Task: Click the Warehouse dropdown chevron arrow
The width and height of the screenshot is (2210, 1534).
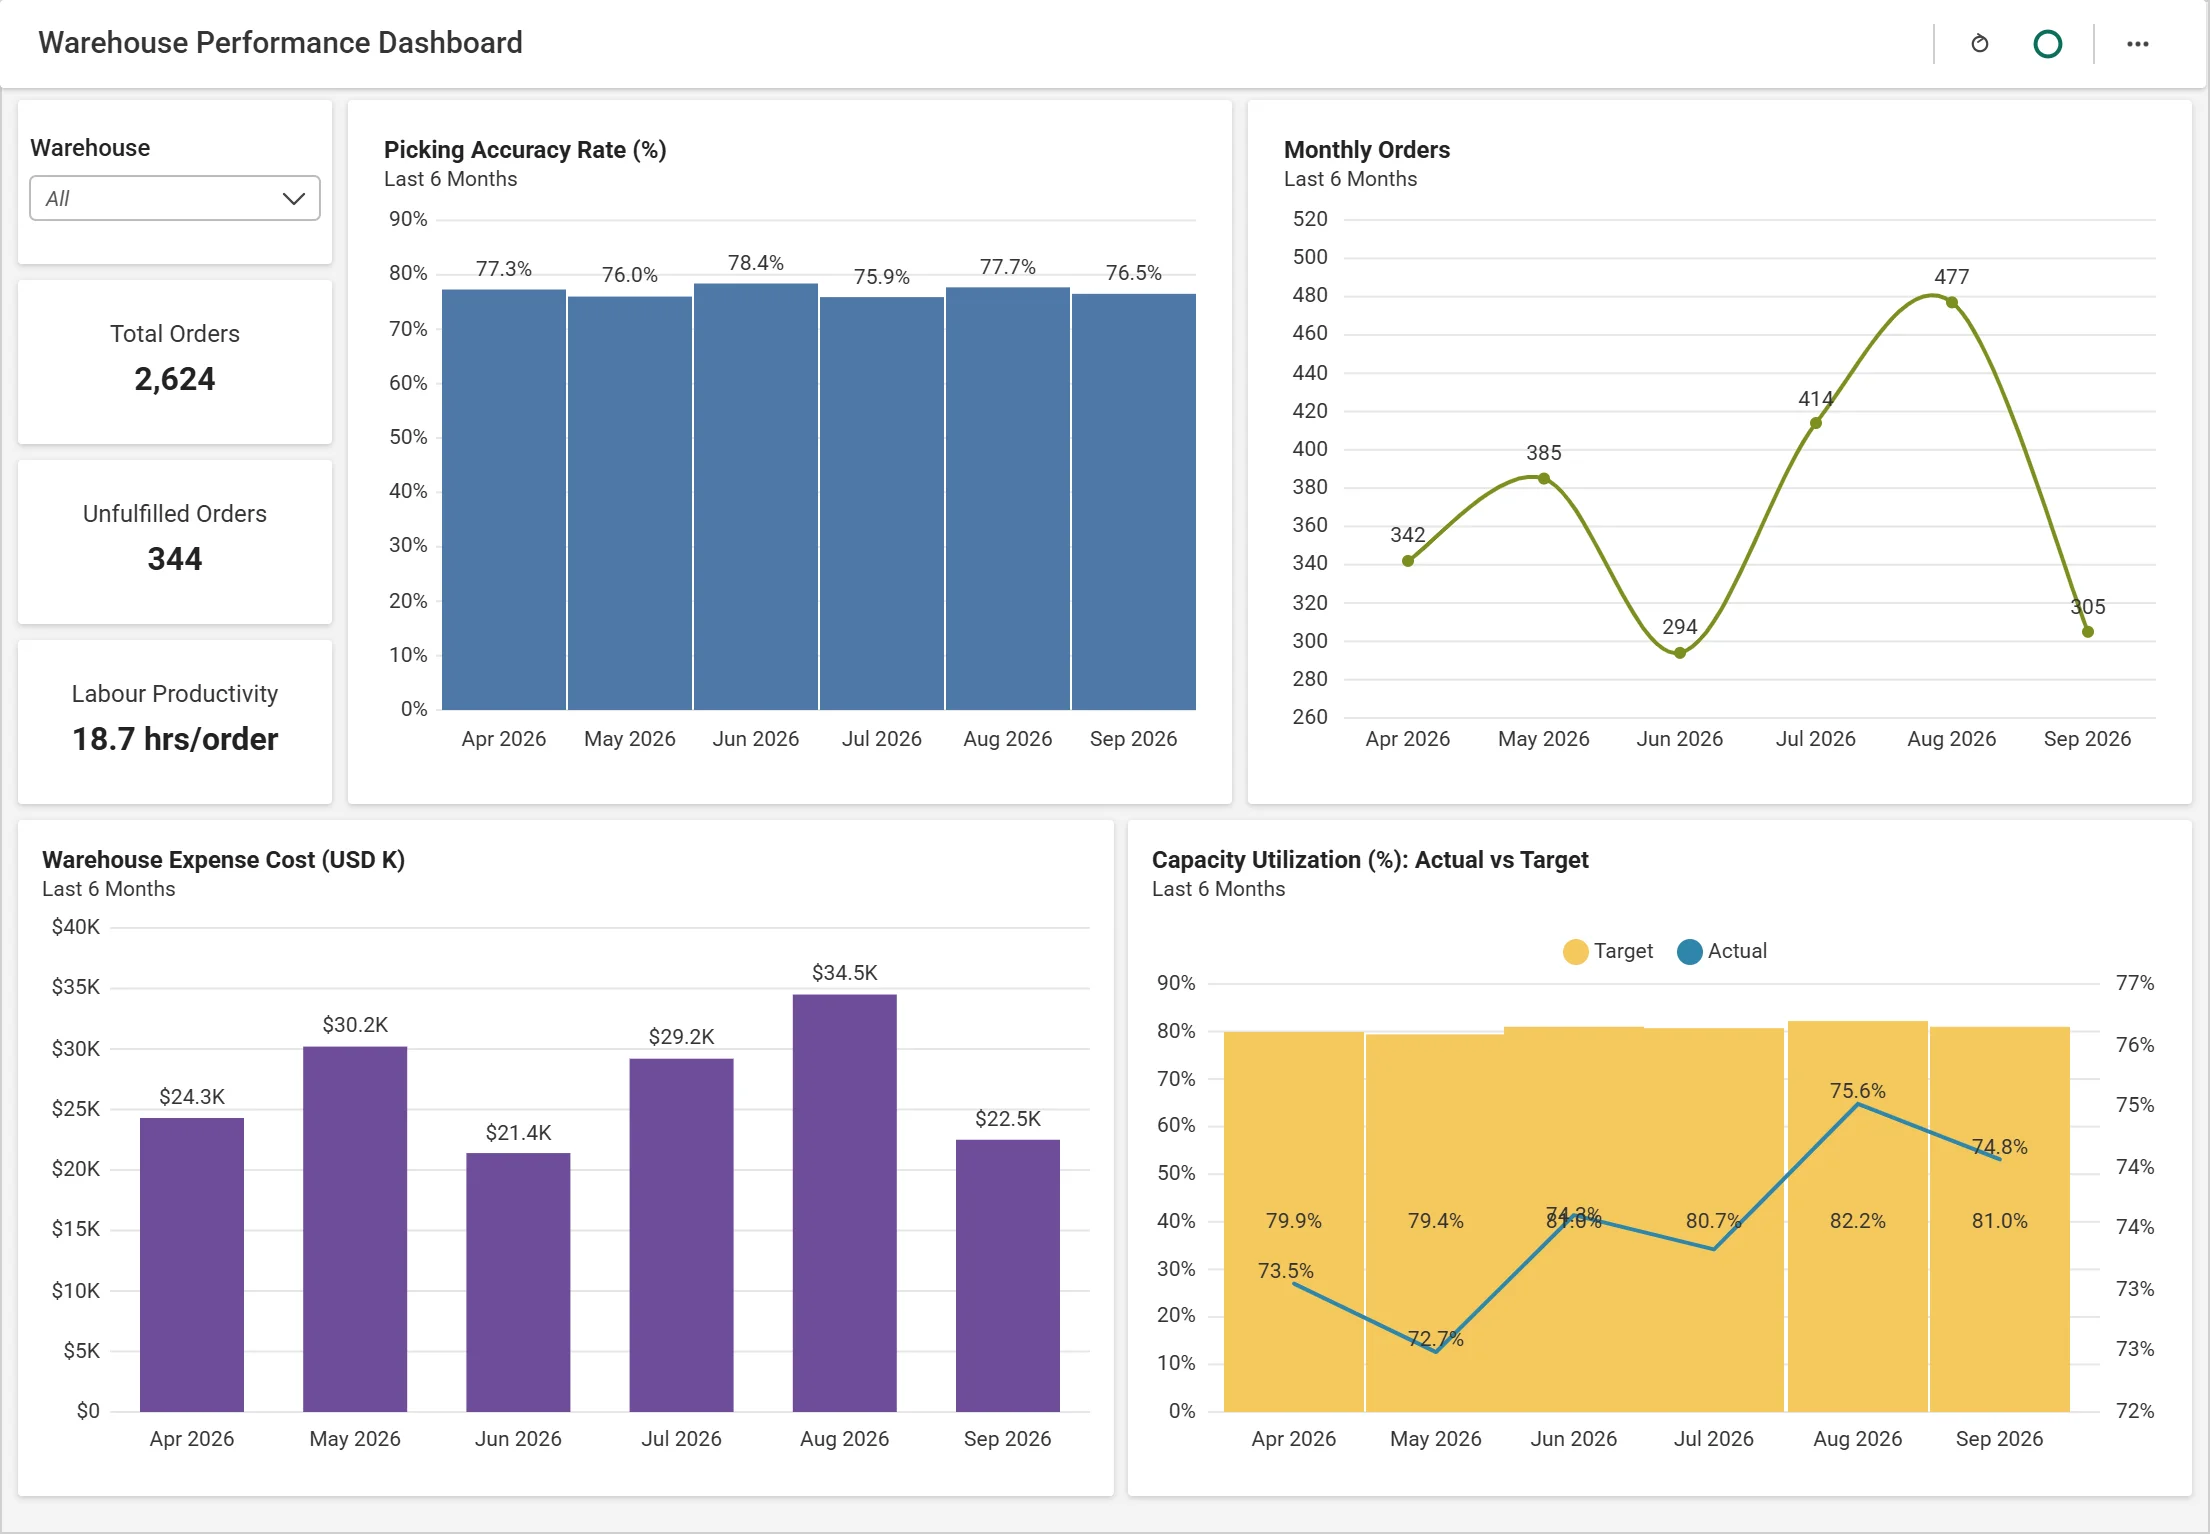Action: (x=293, y=198)
